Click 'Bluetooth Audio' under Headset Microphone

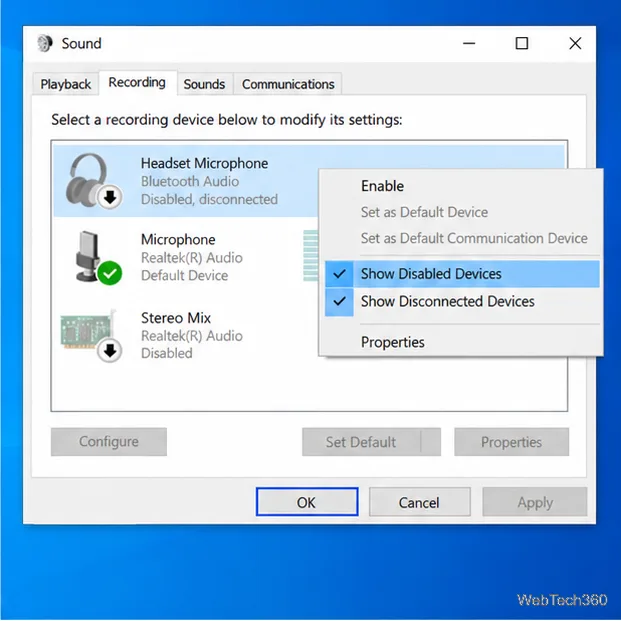pos(190,181)
